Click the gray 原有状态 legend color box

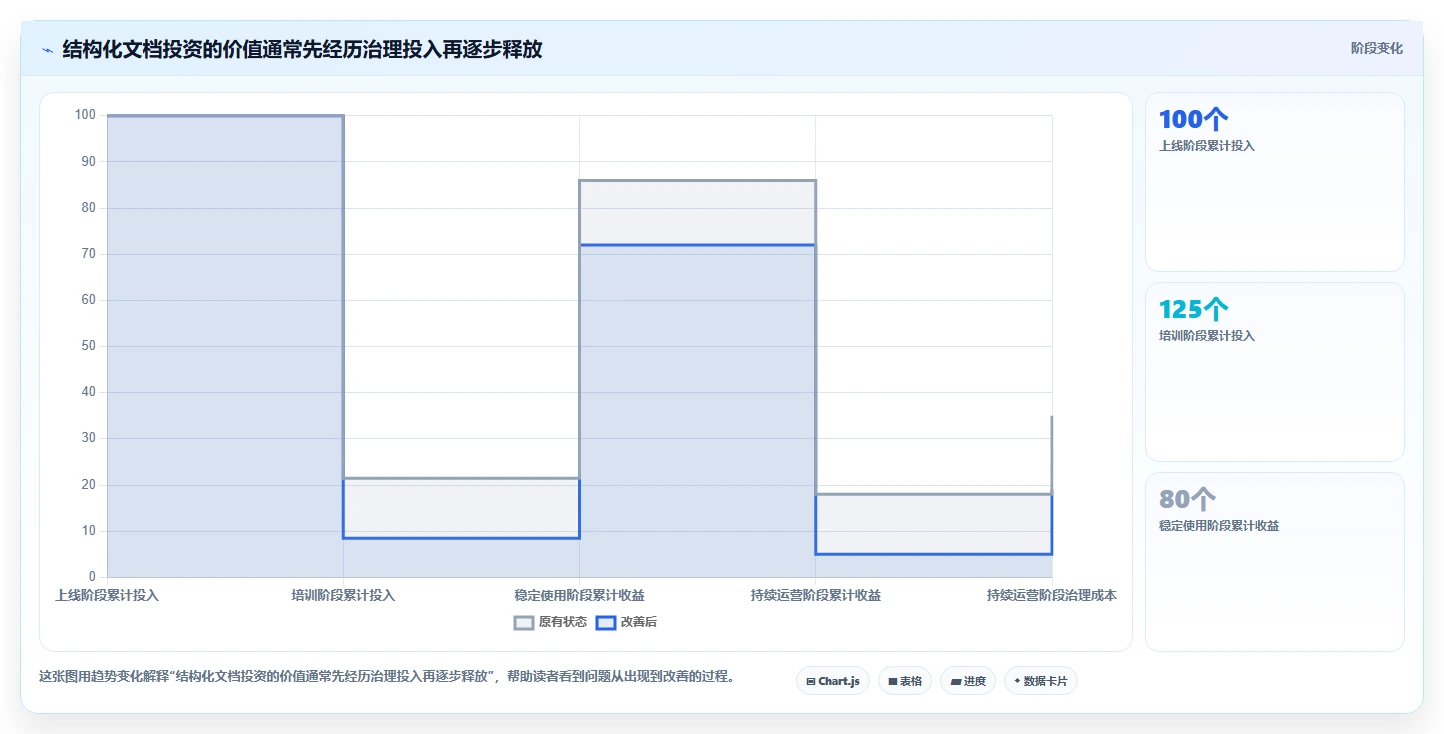[524, 622]
